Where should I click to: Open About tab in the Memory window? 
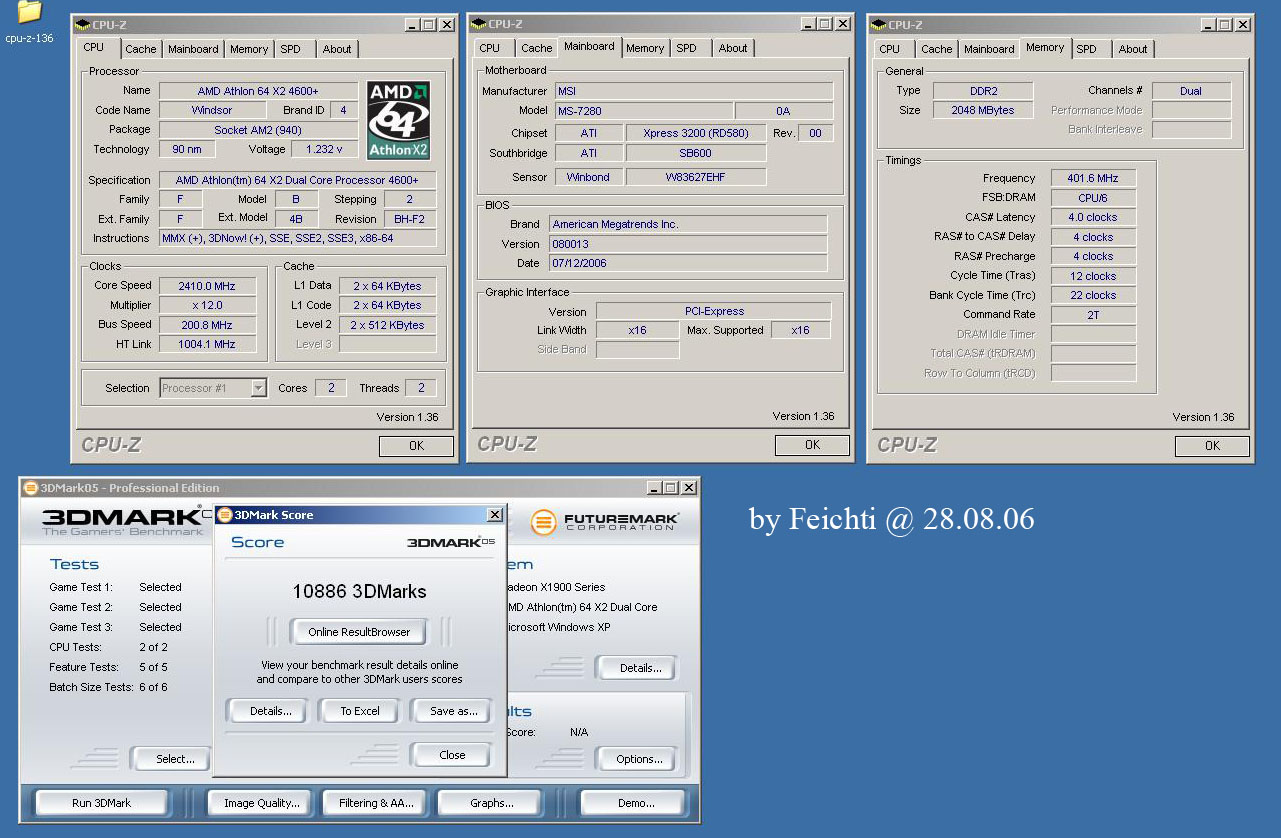tap(1133, 49)
